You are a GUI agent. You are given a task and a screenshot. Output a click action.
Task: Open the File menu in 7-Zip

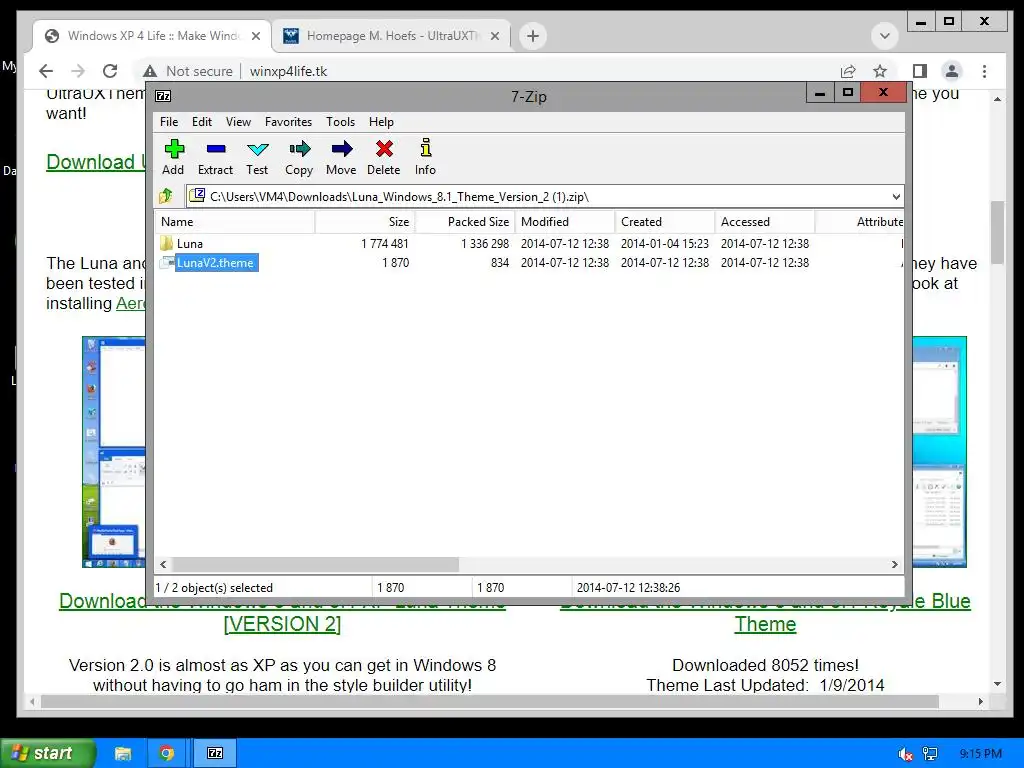click(x=168, y=121)
